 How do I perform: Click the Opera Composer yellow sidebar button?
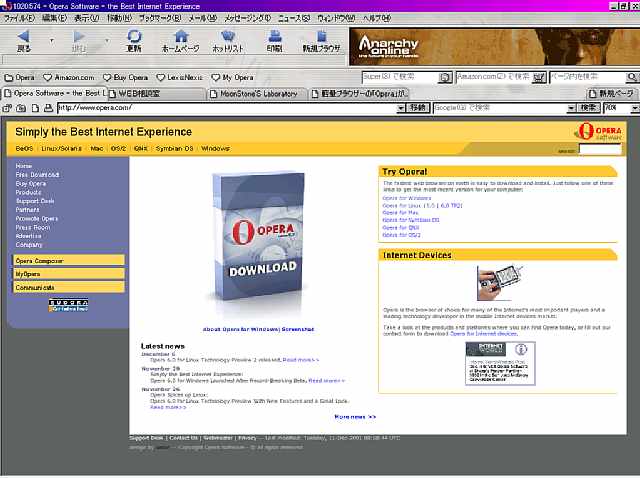pyautogui.click(x=69, y=260)
